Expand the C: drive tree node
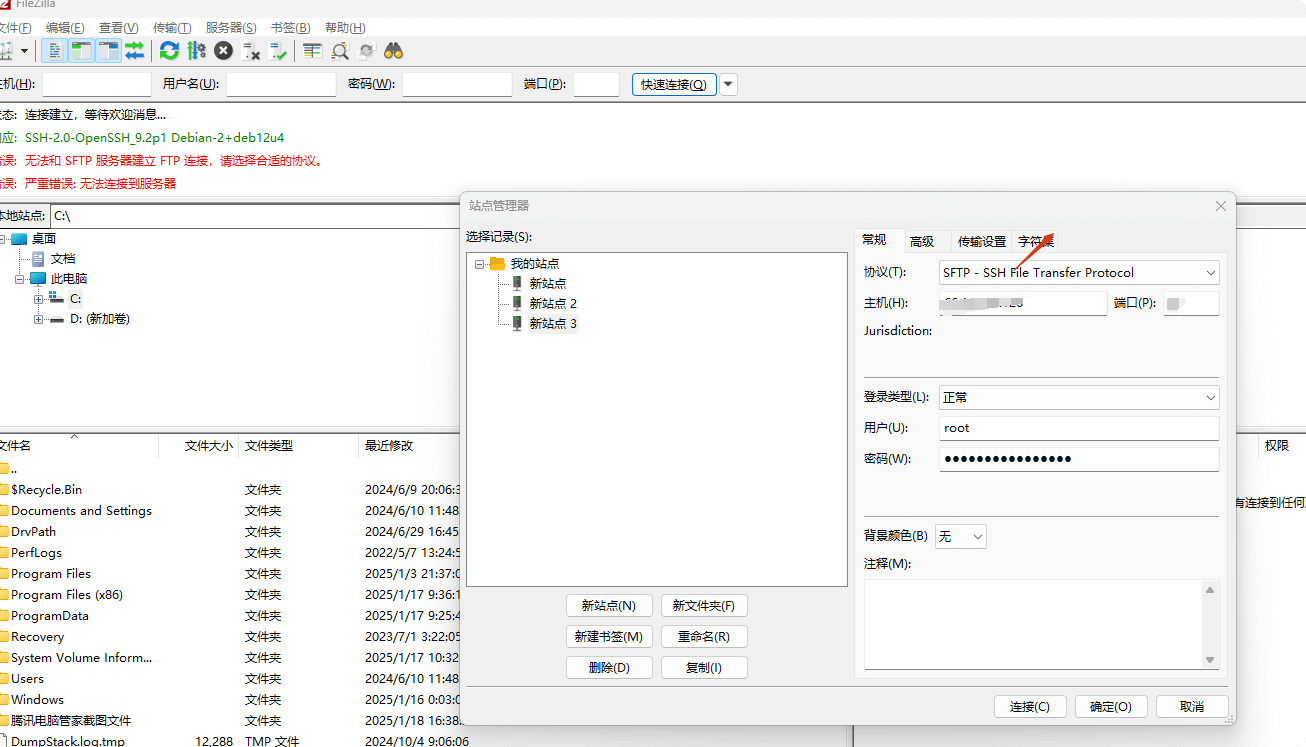The image size is (1306, 747). (x=39, y=299)
